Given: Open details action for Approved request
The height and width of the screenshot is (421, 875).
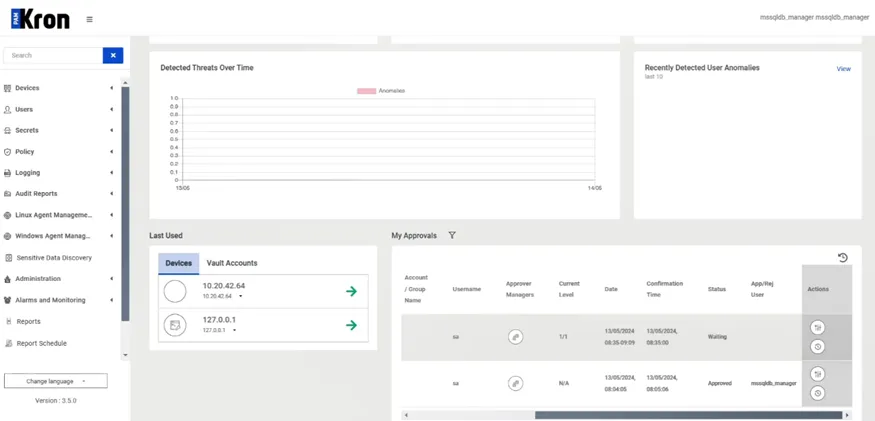Looking at the screenshot, I should [x=818, y=374].
